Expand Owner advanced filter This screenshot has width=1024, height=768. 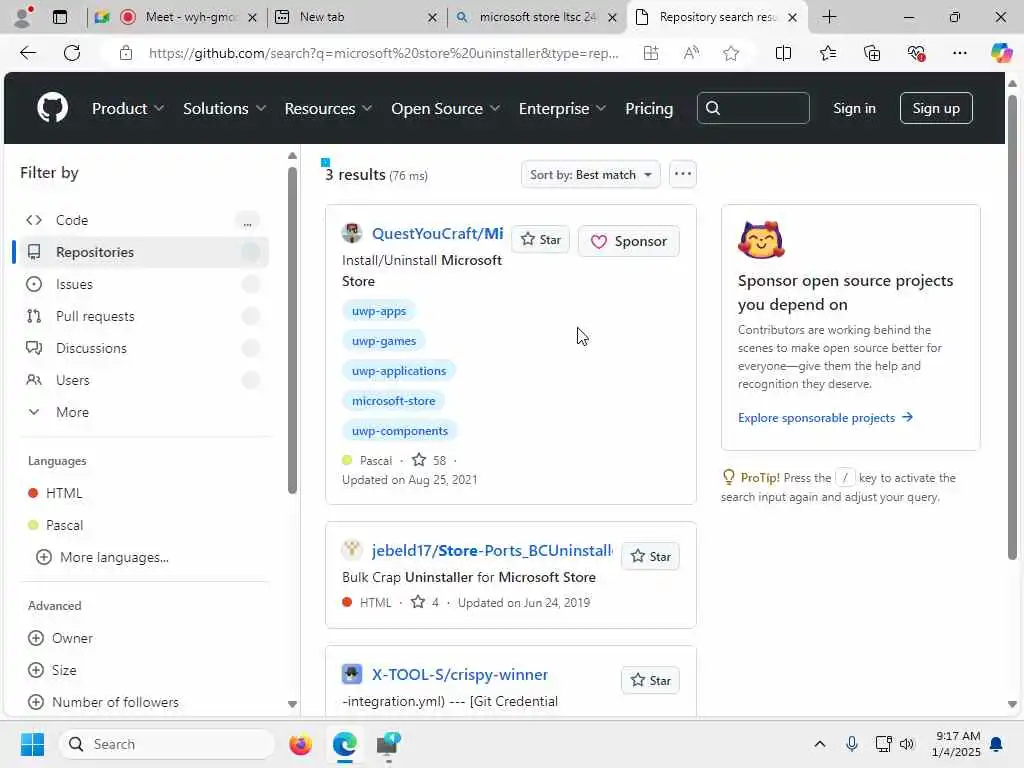(61, 638)
